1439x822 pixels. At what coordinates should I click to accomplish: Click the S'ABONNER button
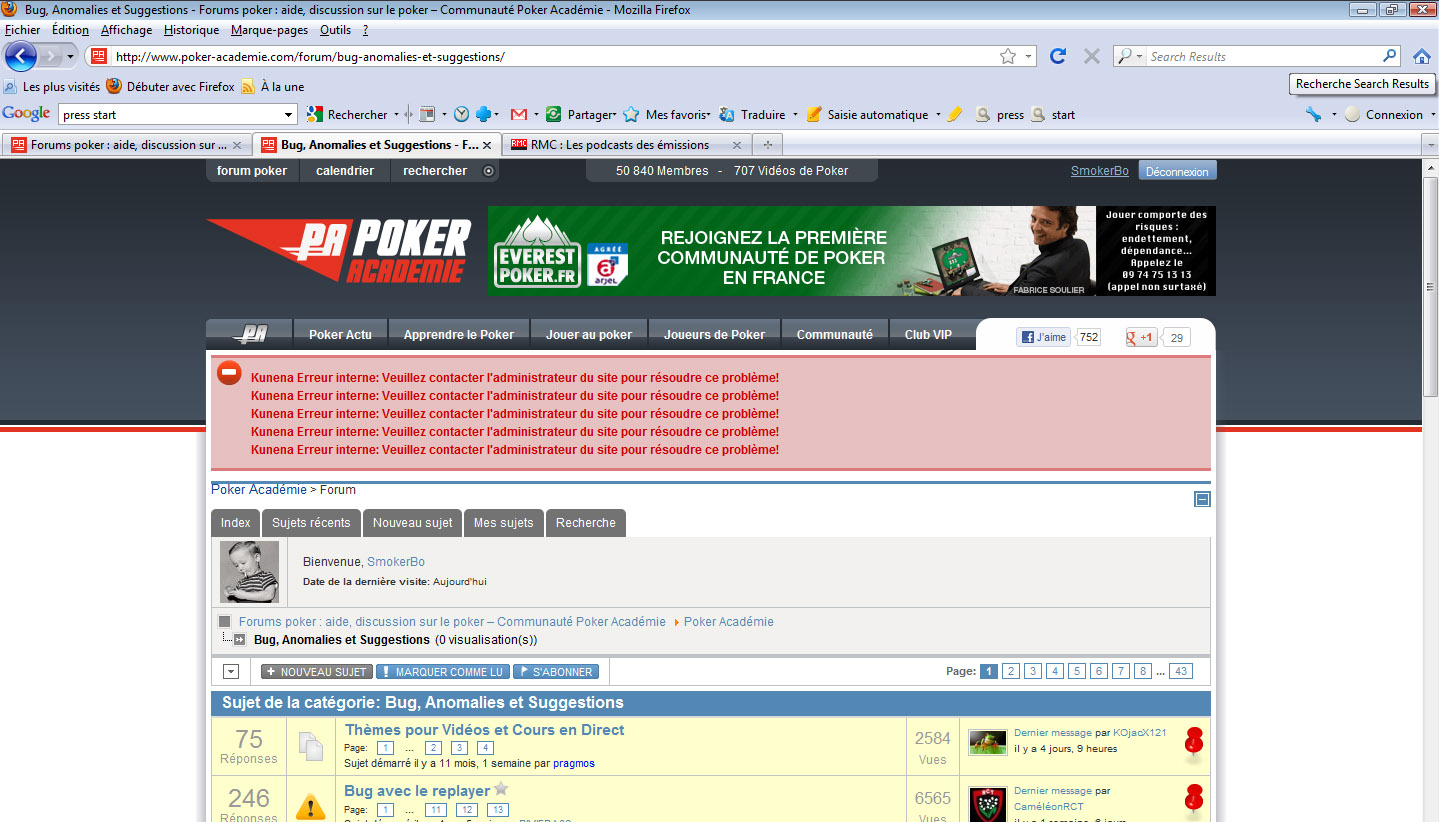point(555,672)
